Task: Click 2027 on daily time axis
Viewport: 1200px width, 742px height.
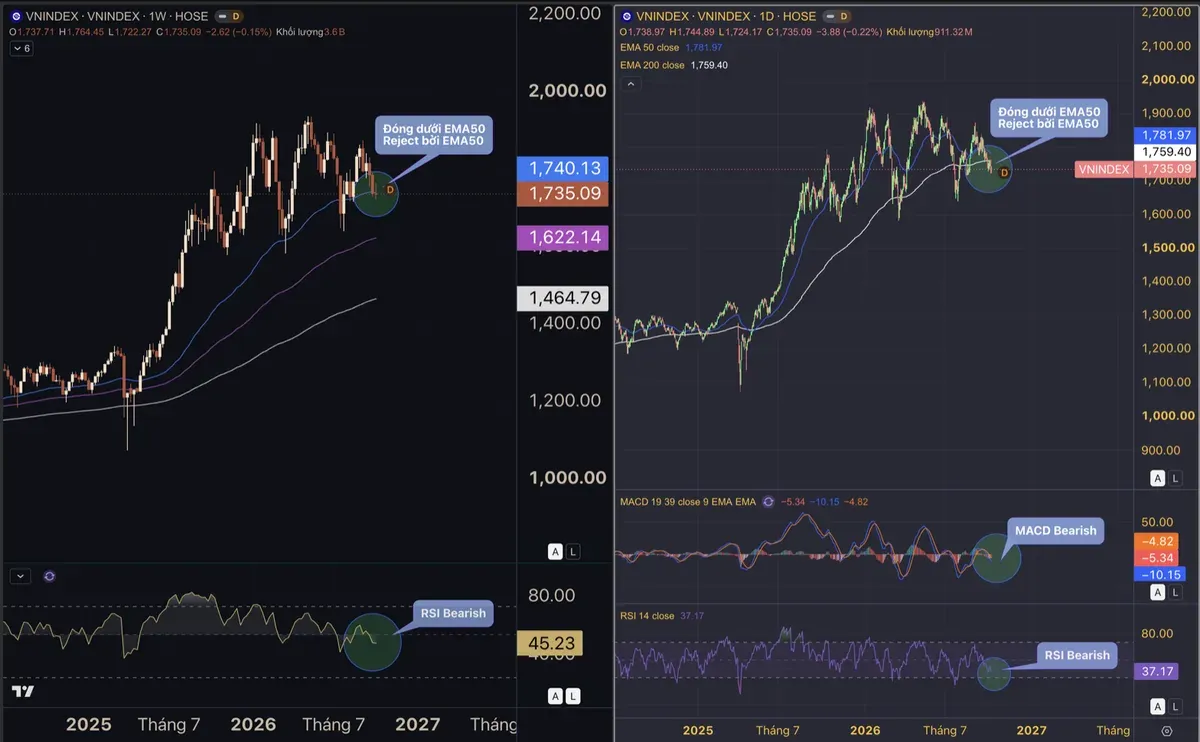Action: point(1031,731)
